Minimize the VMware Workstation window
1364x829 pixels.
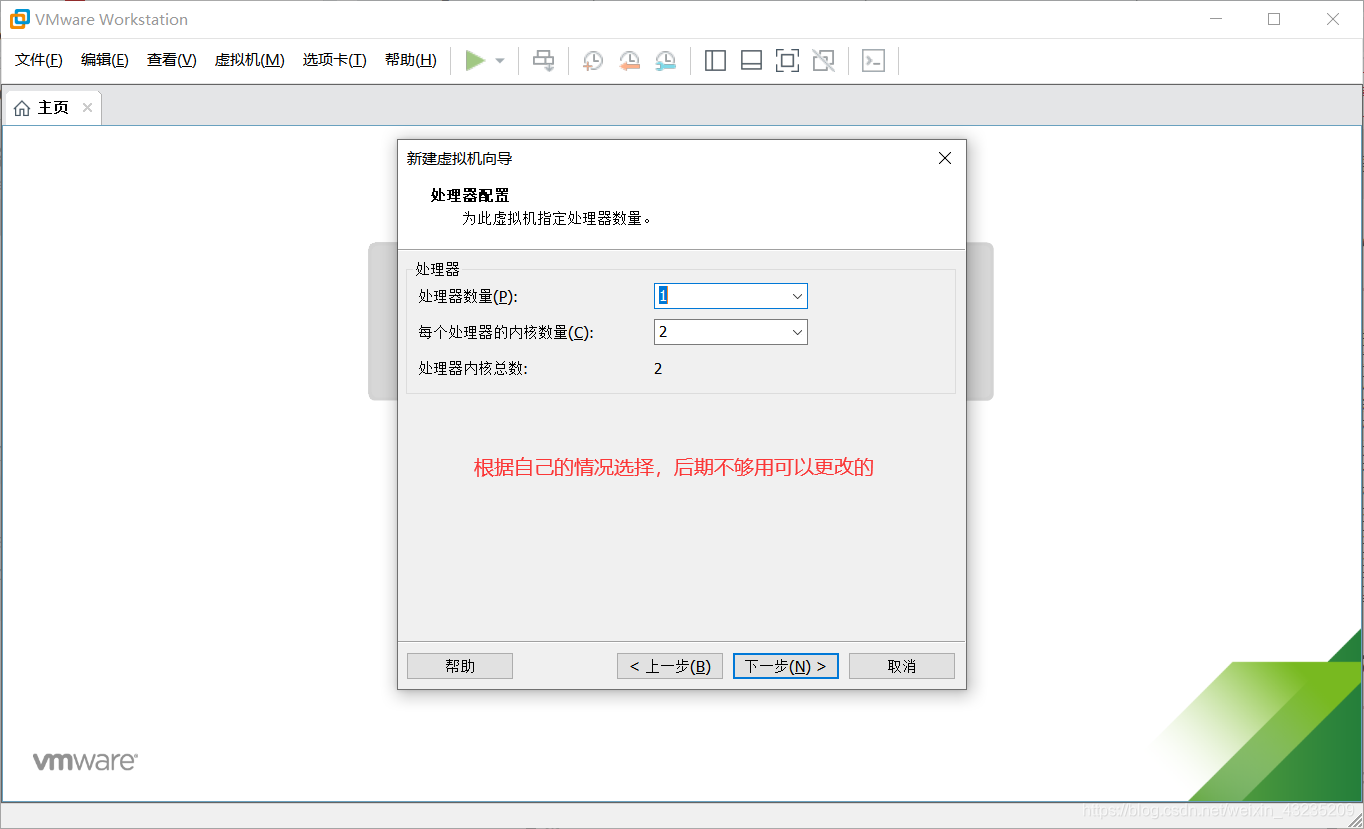pos(1215,19)
